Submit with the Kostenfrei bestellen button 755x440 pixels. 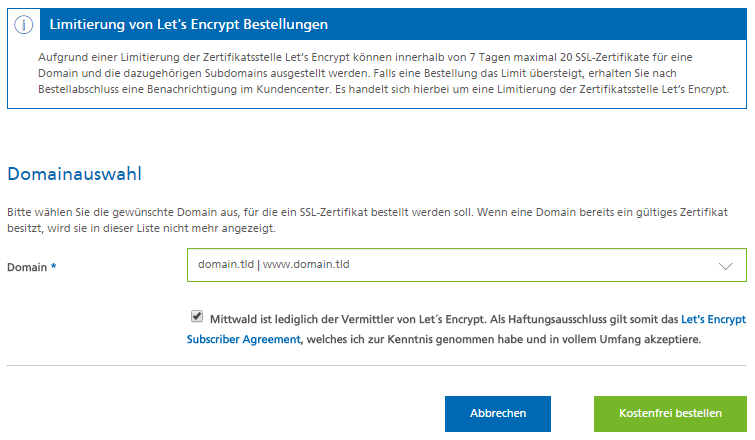[670, 414]
